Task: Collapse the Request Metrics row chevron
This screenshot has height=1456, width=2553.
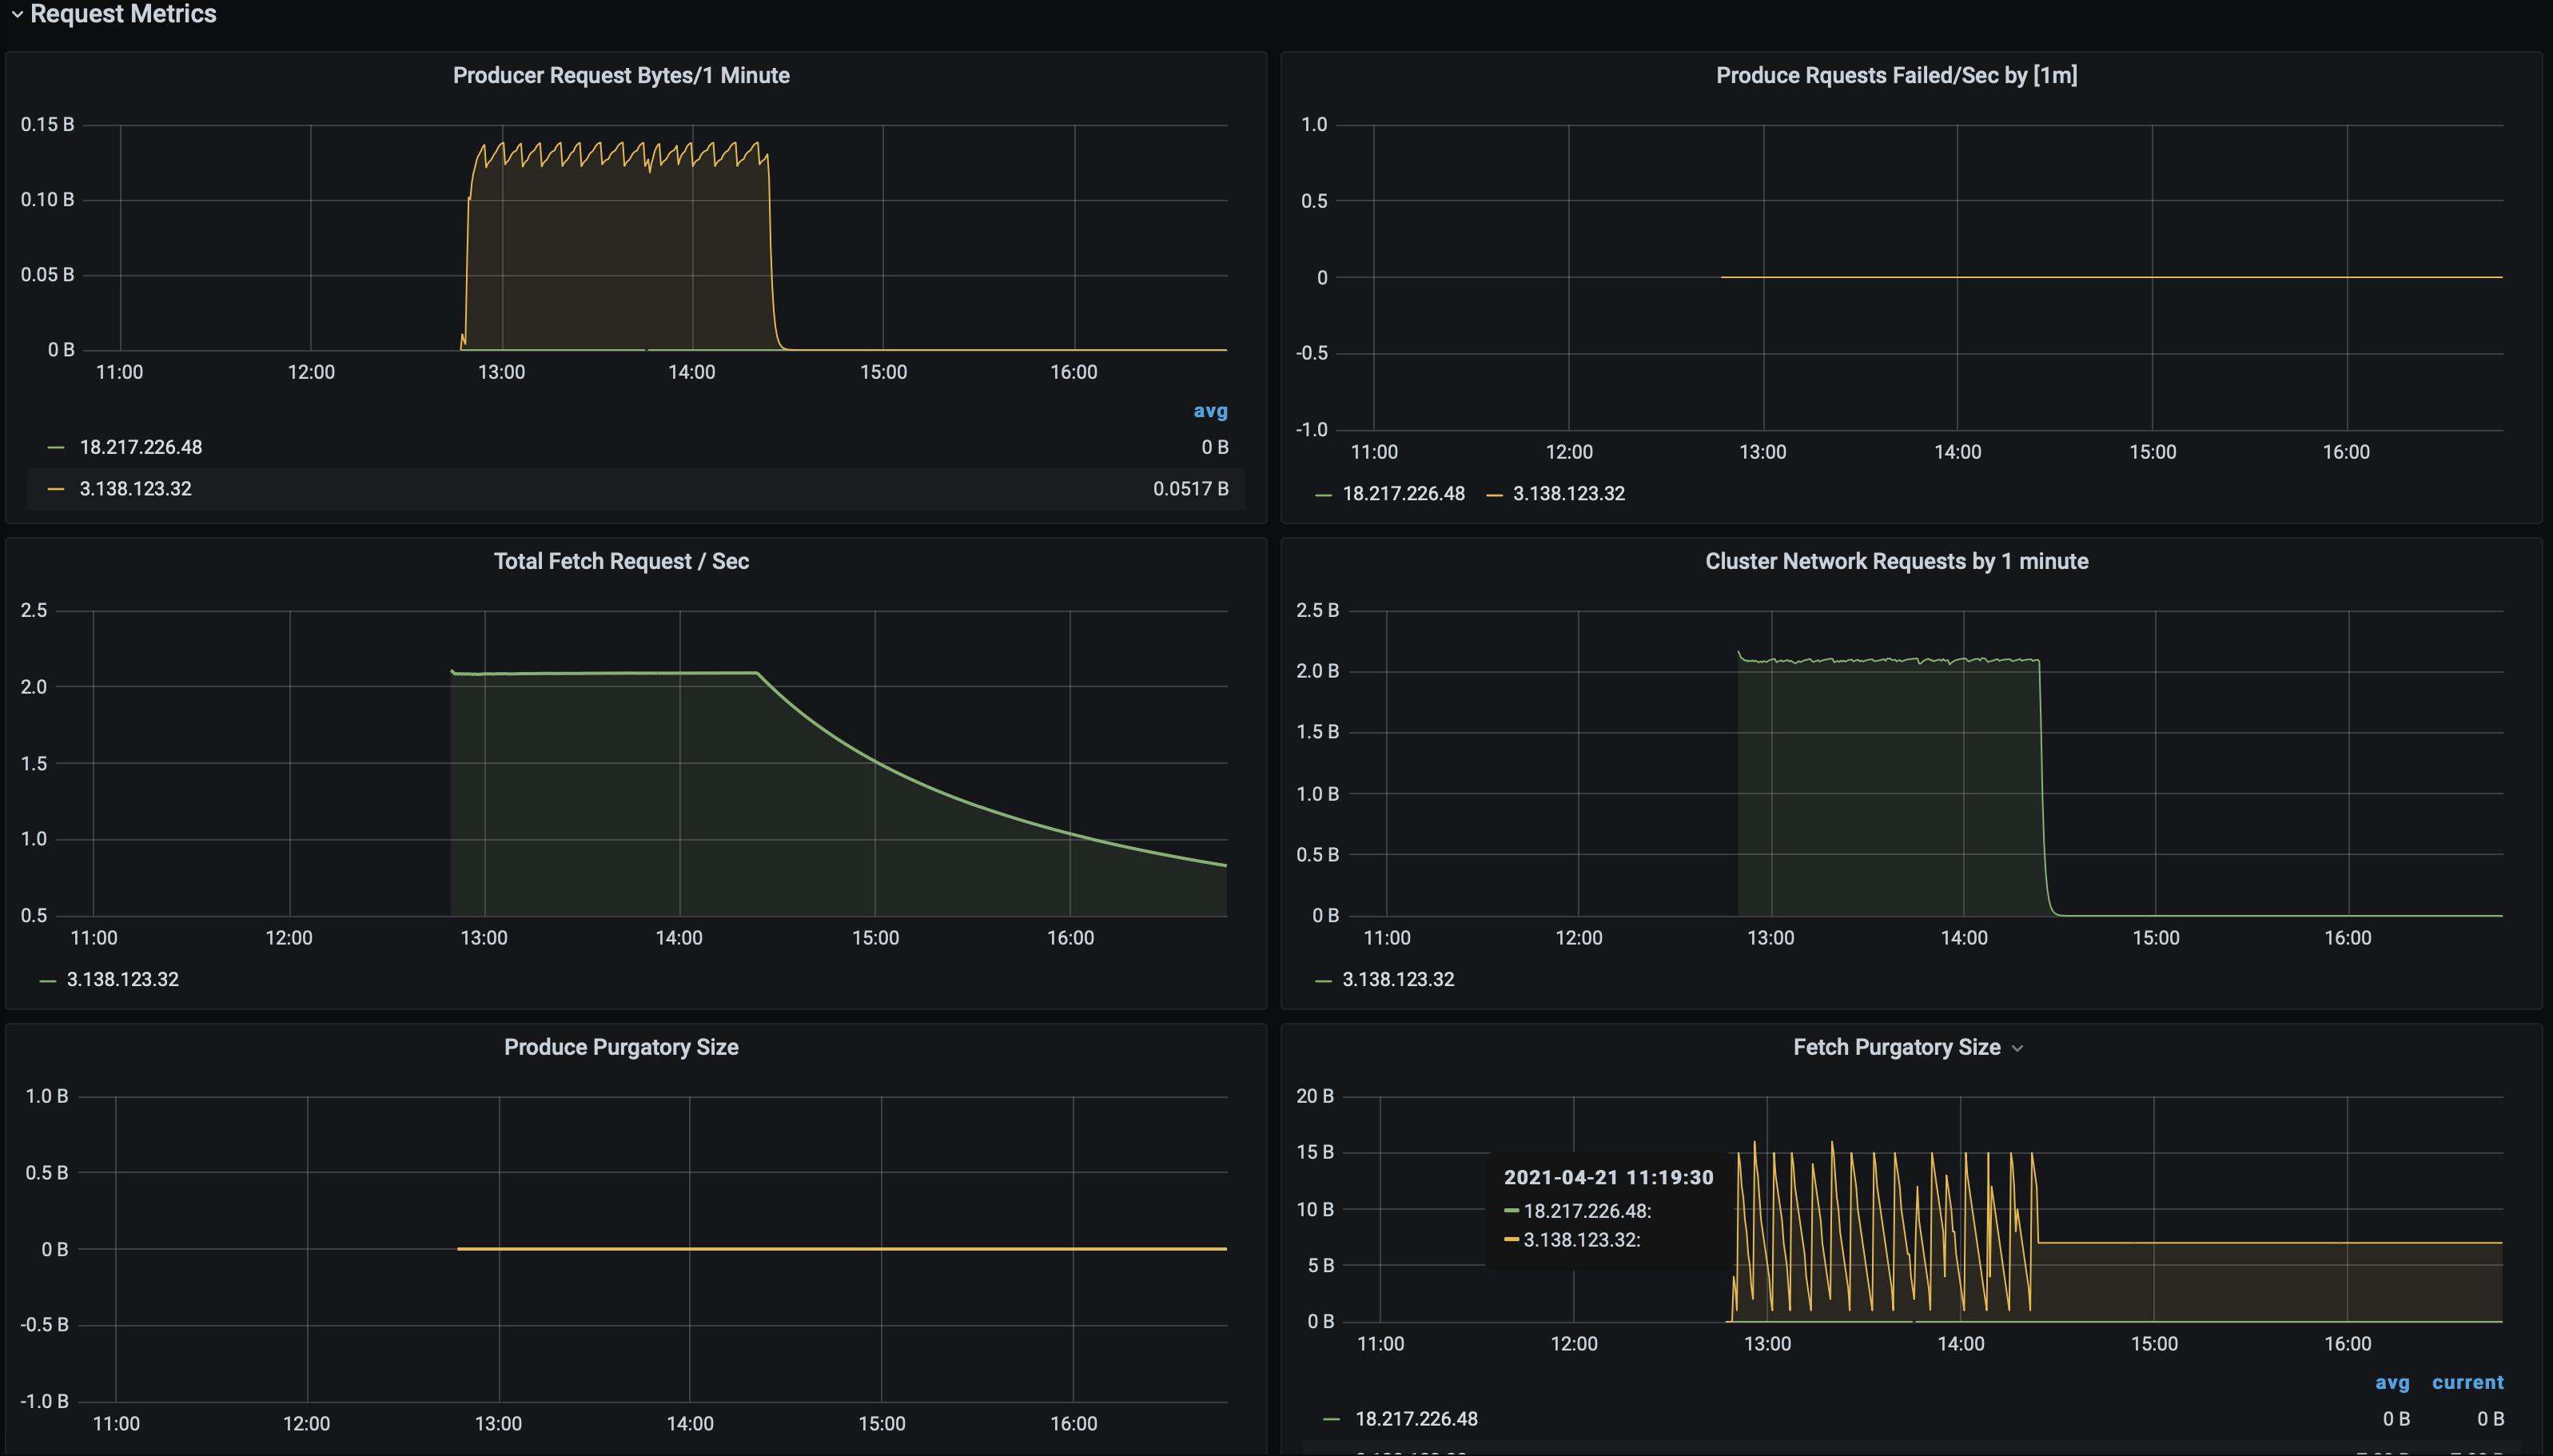Action: pyautogui.click(x=17, y=14)
